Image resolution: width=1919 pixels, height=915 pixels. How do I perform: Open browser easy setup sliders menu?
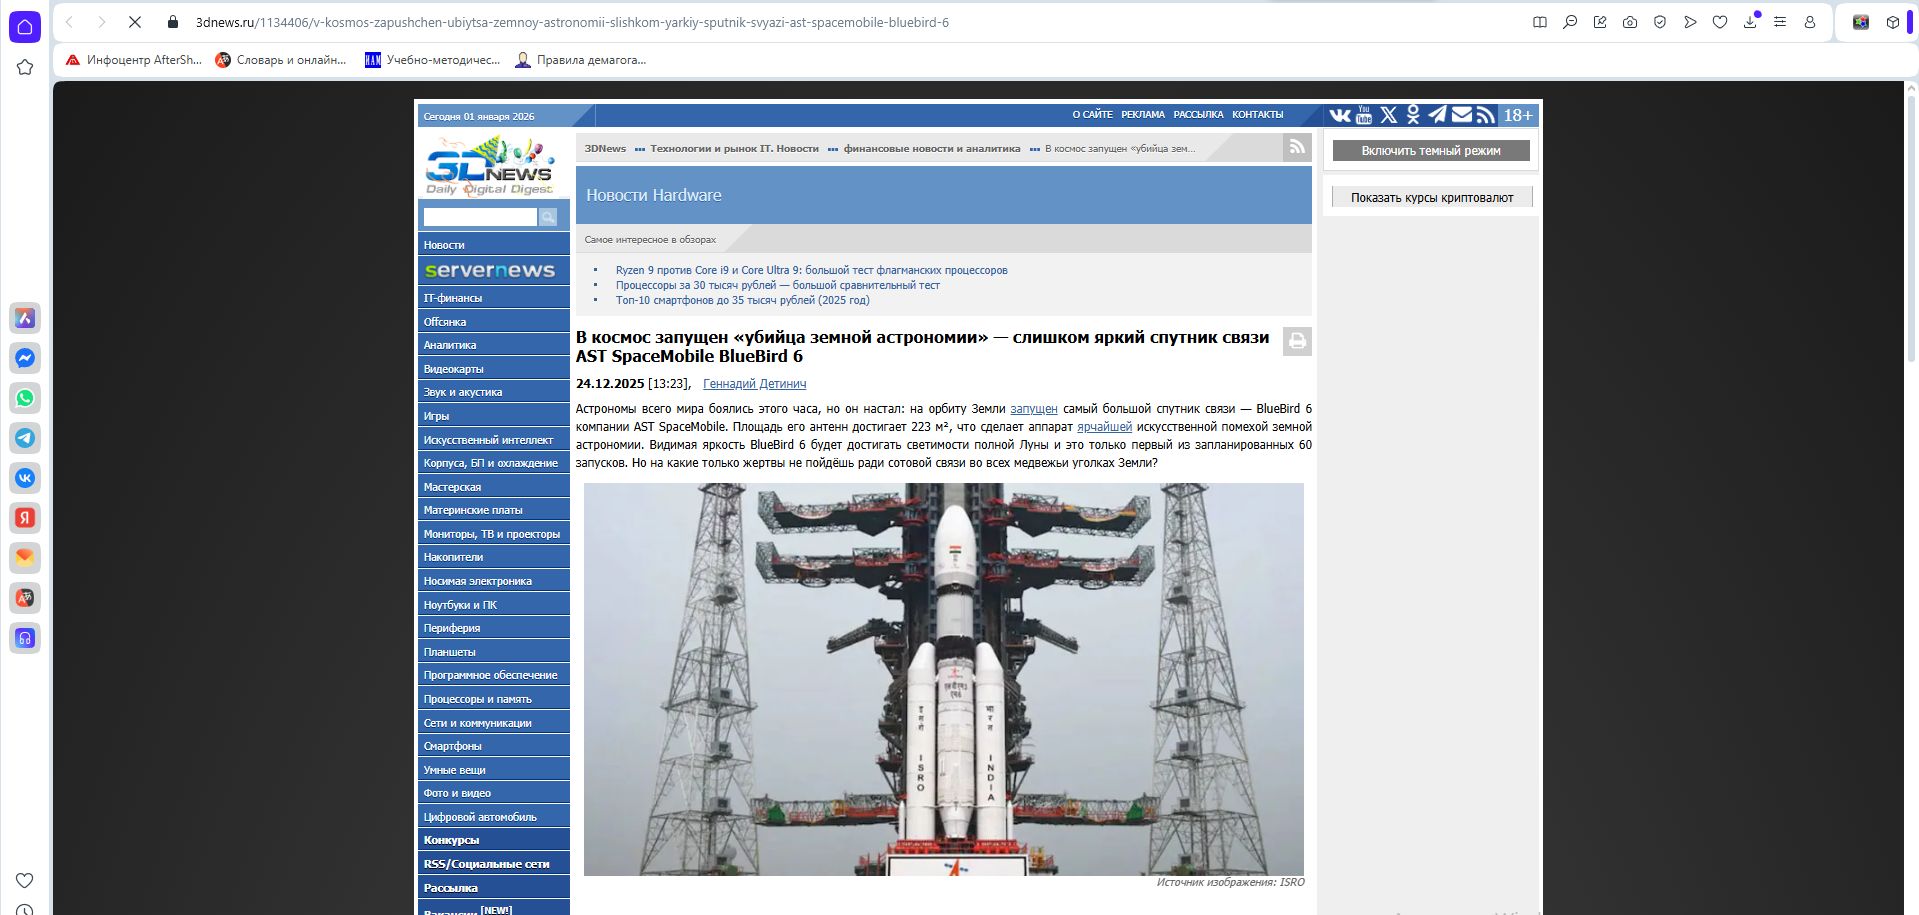click(1780, 22)
